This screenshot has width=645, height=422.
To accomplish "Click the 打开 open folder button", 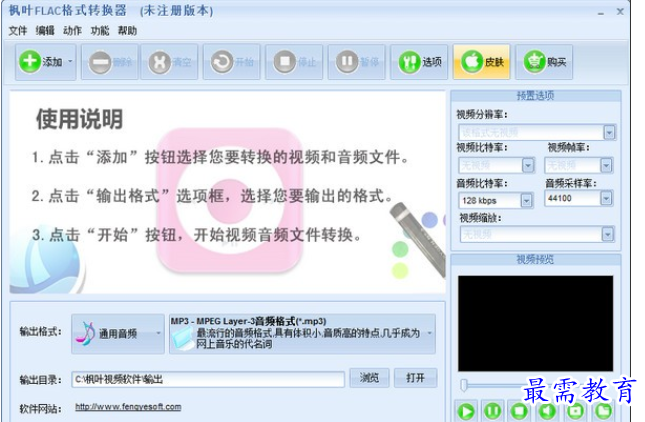I will [x=415, y=378].
